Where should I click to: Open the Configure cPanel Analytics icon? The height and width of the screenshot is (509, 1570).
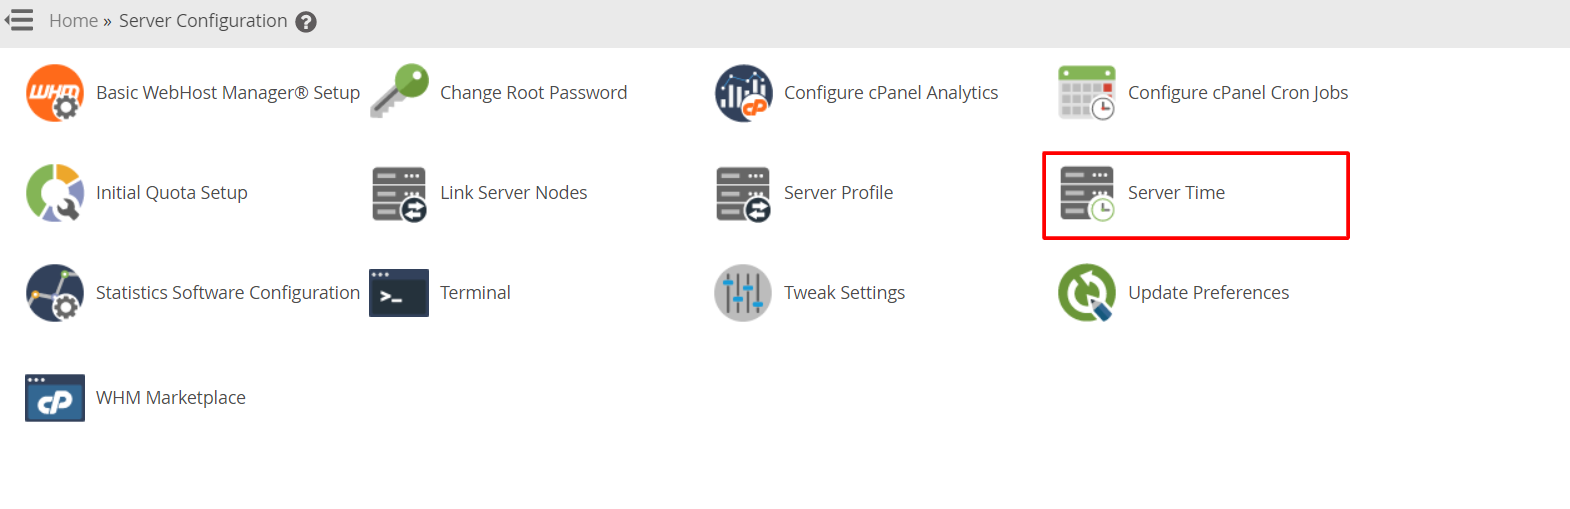tap(743, 93)
